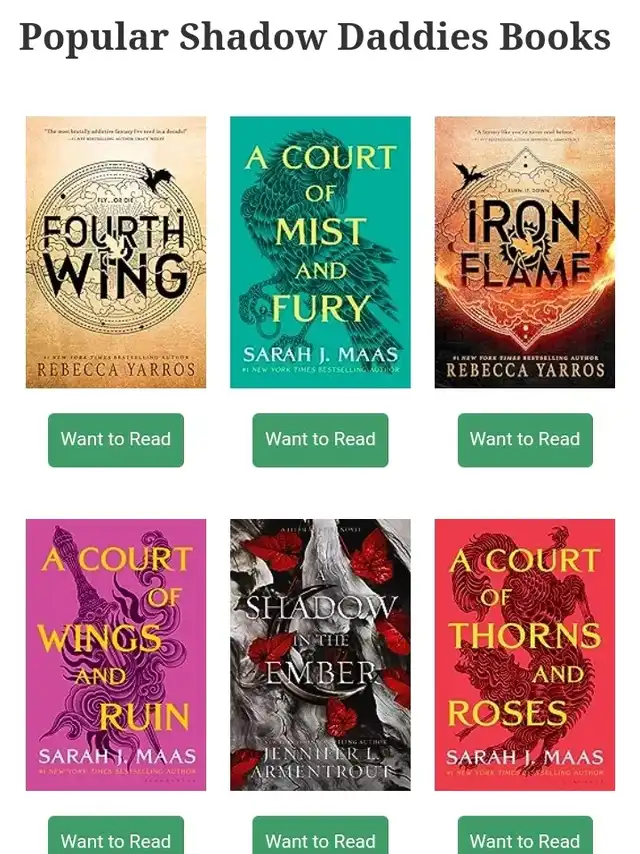Image resolution: width=640 pixels, height=854 pixels.
Task: Click the black dragon on Iron Flame cover
Action: pos(470,174)
